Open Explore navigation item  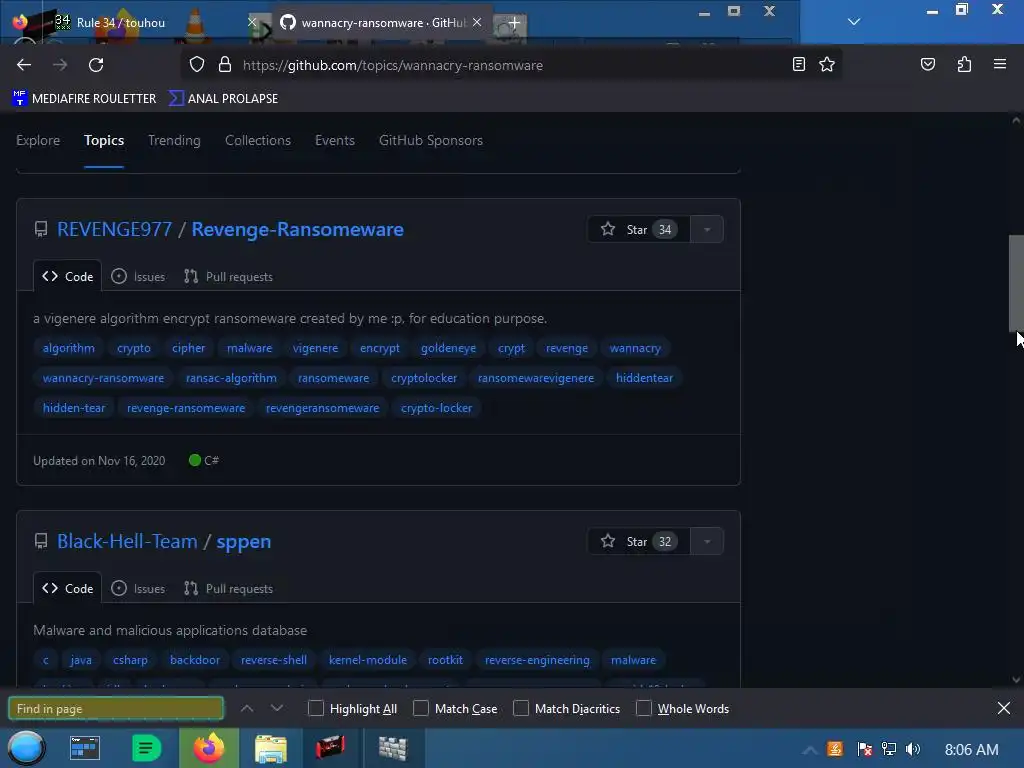(x=38, y=140)
